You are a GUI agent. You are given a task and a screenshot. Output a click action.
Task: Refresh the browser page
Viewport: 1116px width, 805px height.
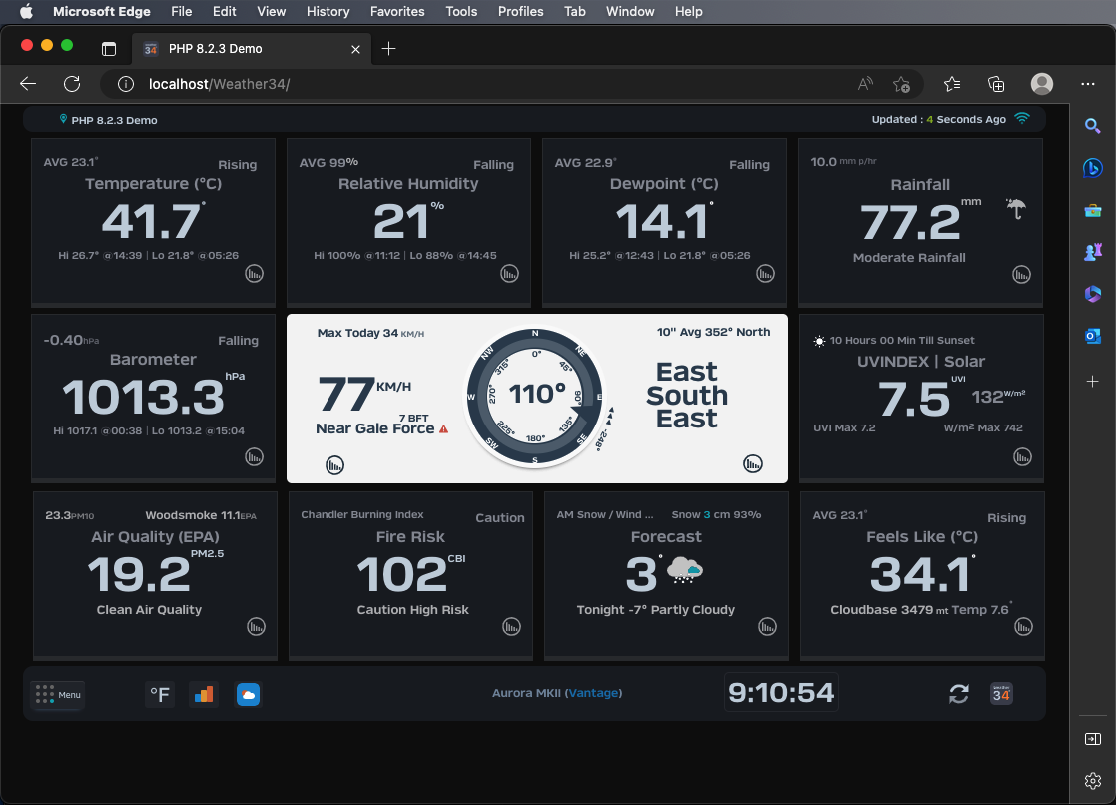pyautogui.click(x=72, y=84)
